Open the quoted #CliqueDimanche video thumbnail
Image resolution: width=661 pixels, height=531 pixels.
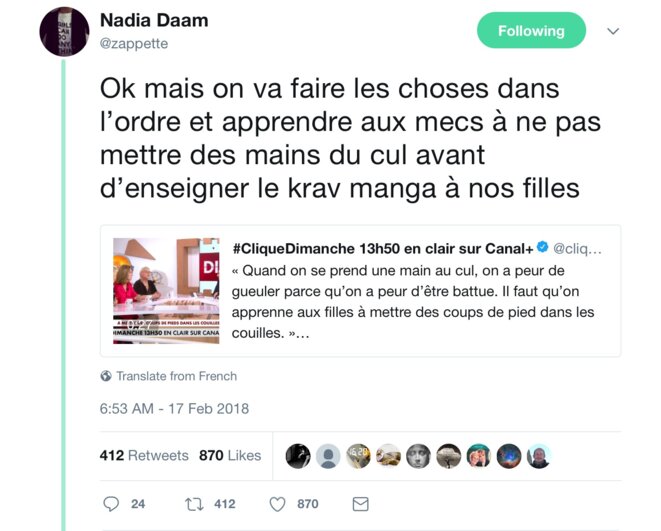[166, 291]
